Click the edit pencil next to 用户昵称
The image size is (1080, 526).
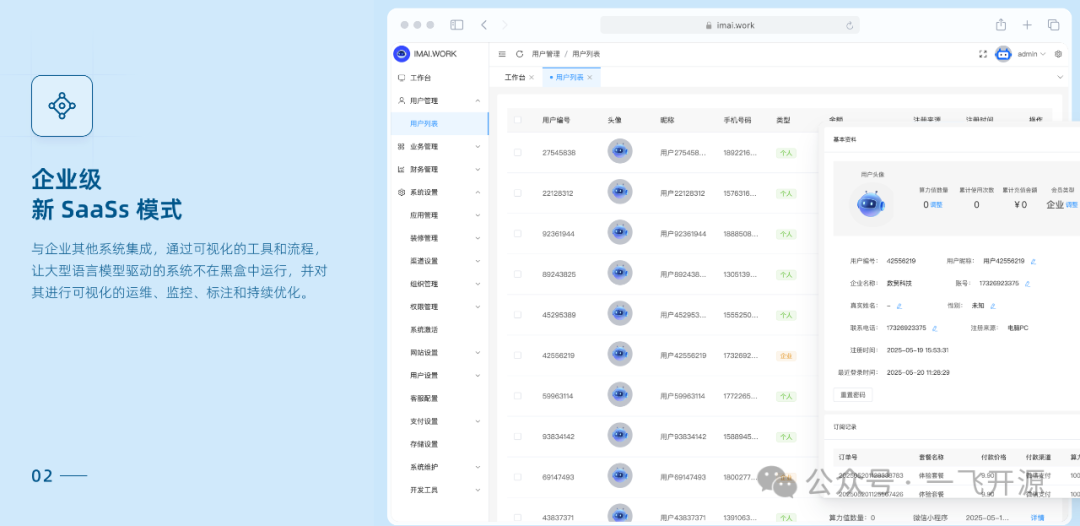(1033, 261)
